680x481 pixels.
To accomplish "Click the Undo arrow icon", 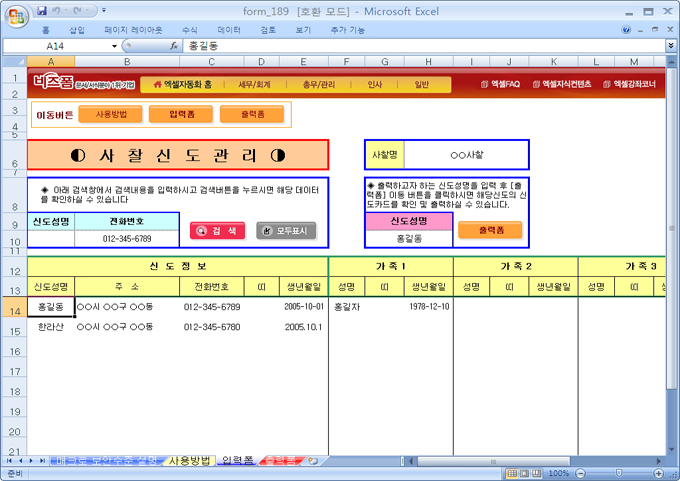I will 59,11.
